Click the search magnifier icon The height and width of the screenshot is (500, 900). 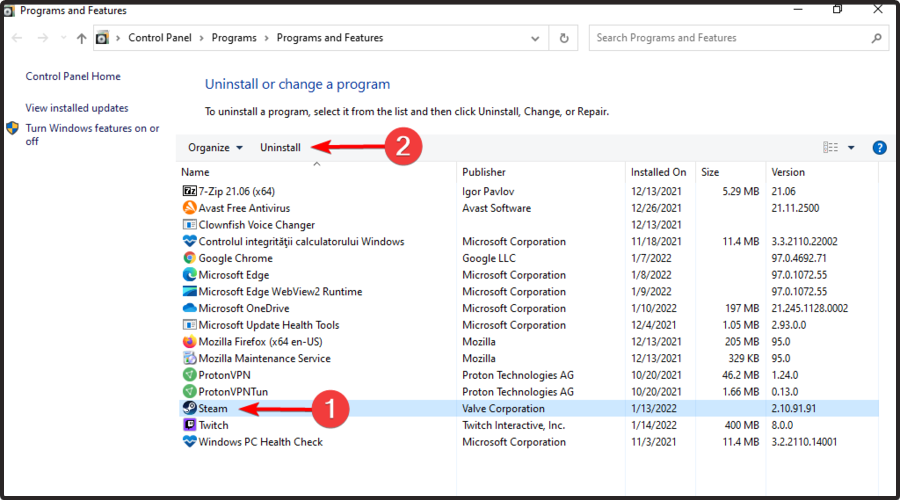tap(876, 38)
